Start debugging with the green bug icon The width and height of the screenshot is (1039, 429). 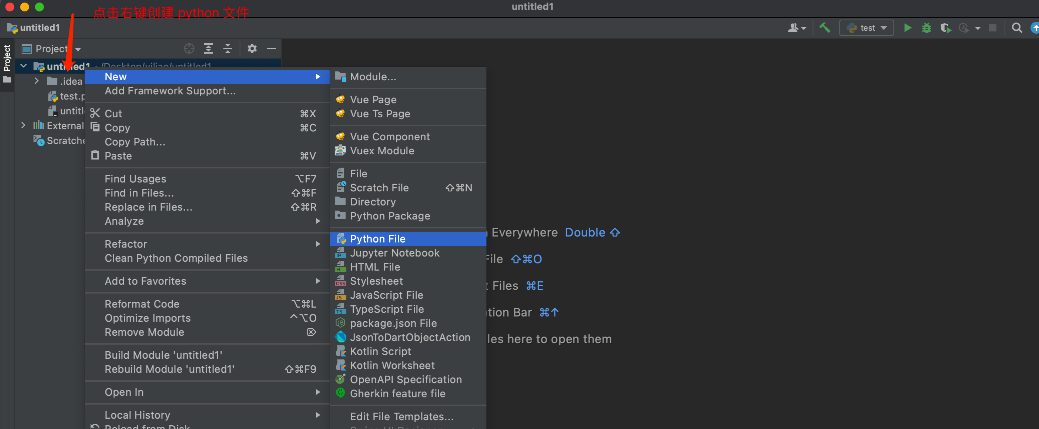[x=927, y=28]
